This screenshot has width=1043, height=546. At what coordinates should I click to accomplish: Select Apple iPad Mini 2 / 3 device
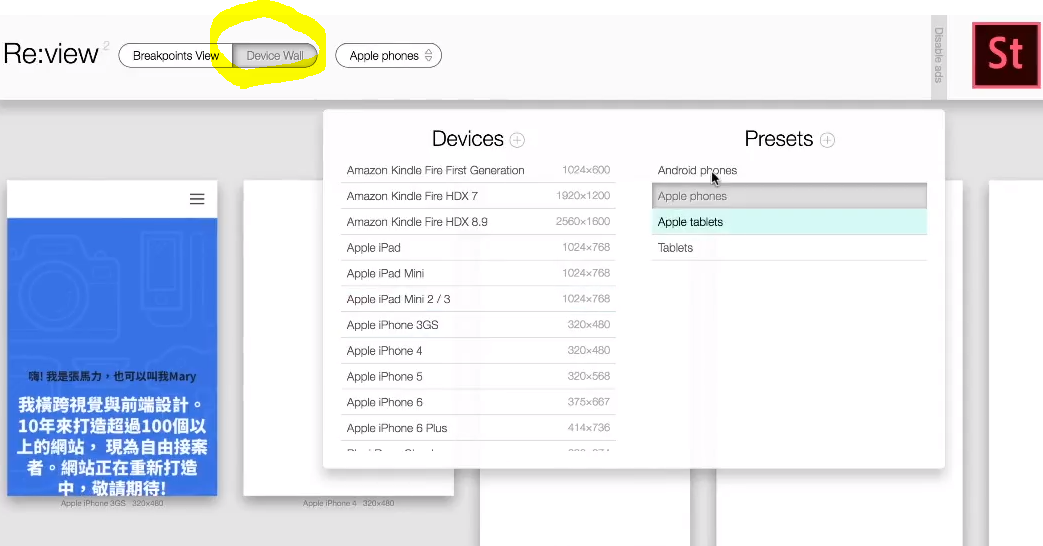(478, 299)
